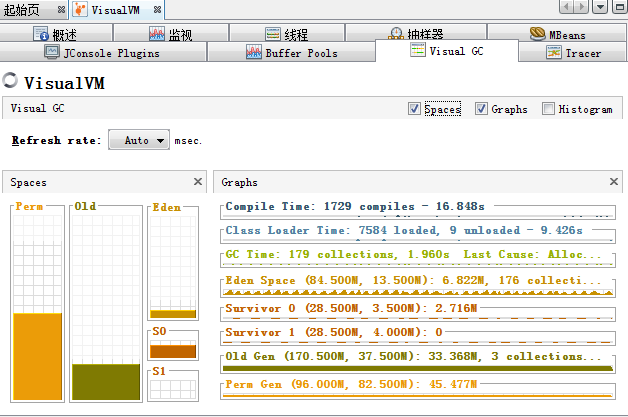Close the Graphs panel
This screenshot has width=628, height=417.
pyautogui.click(x=614, y=181)
